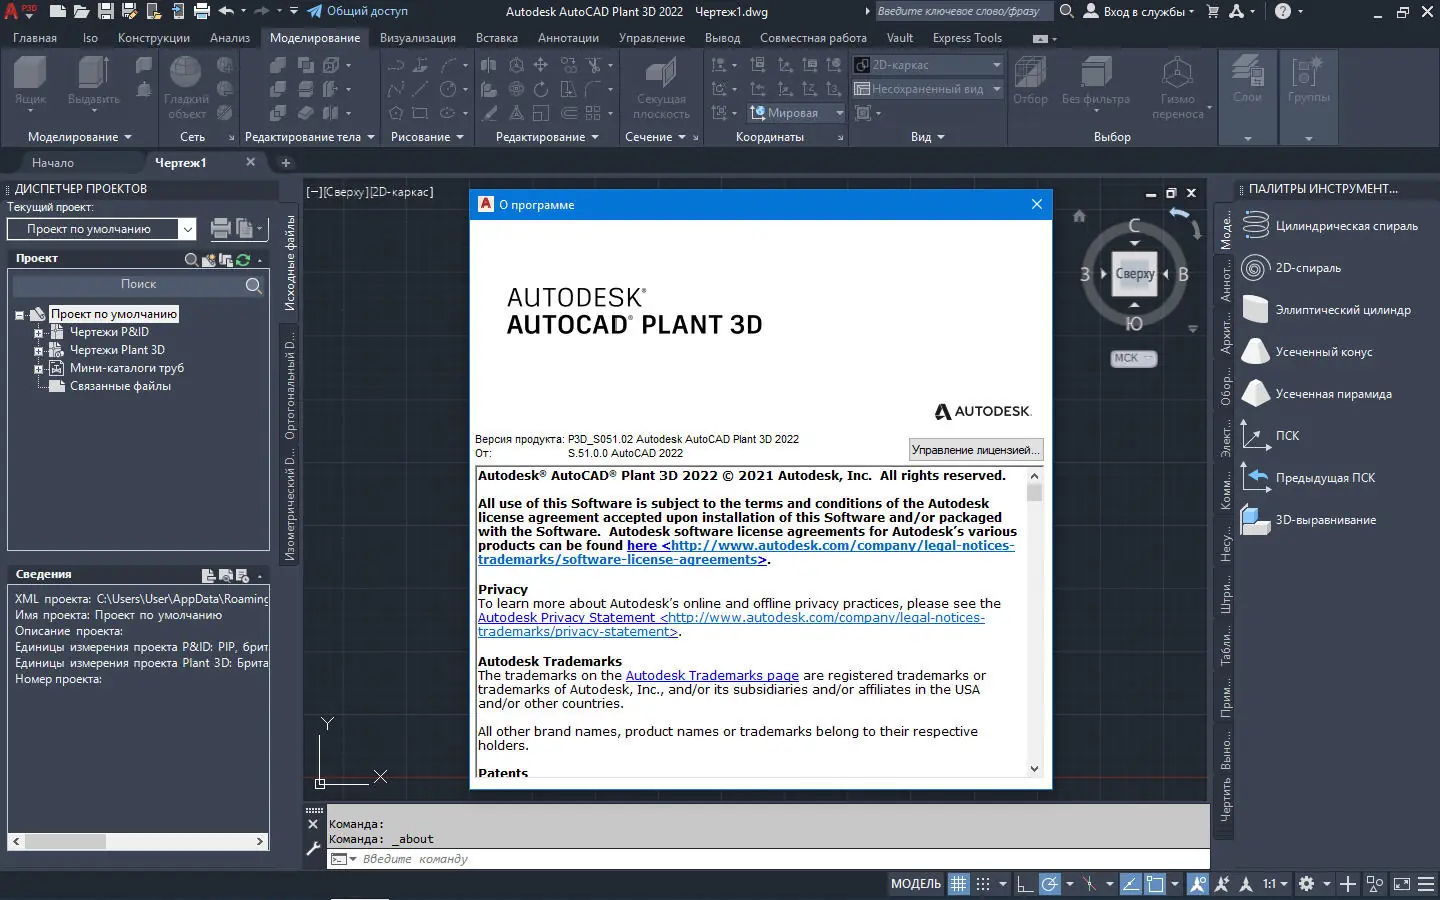Image resolution: width=1440 pixels, height=900 pixels.
Task: Switch to the Визуализация ribbon tab
Action: point(417,38)
